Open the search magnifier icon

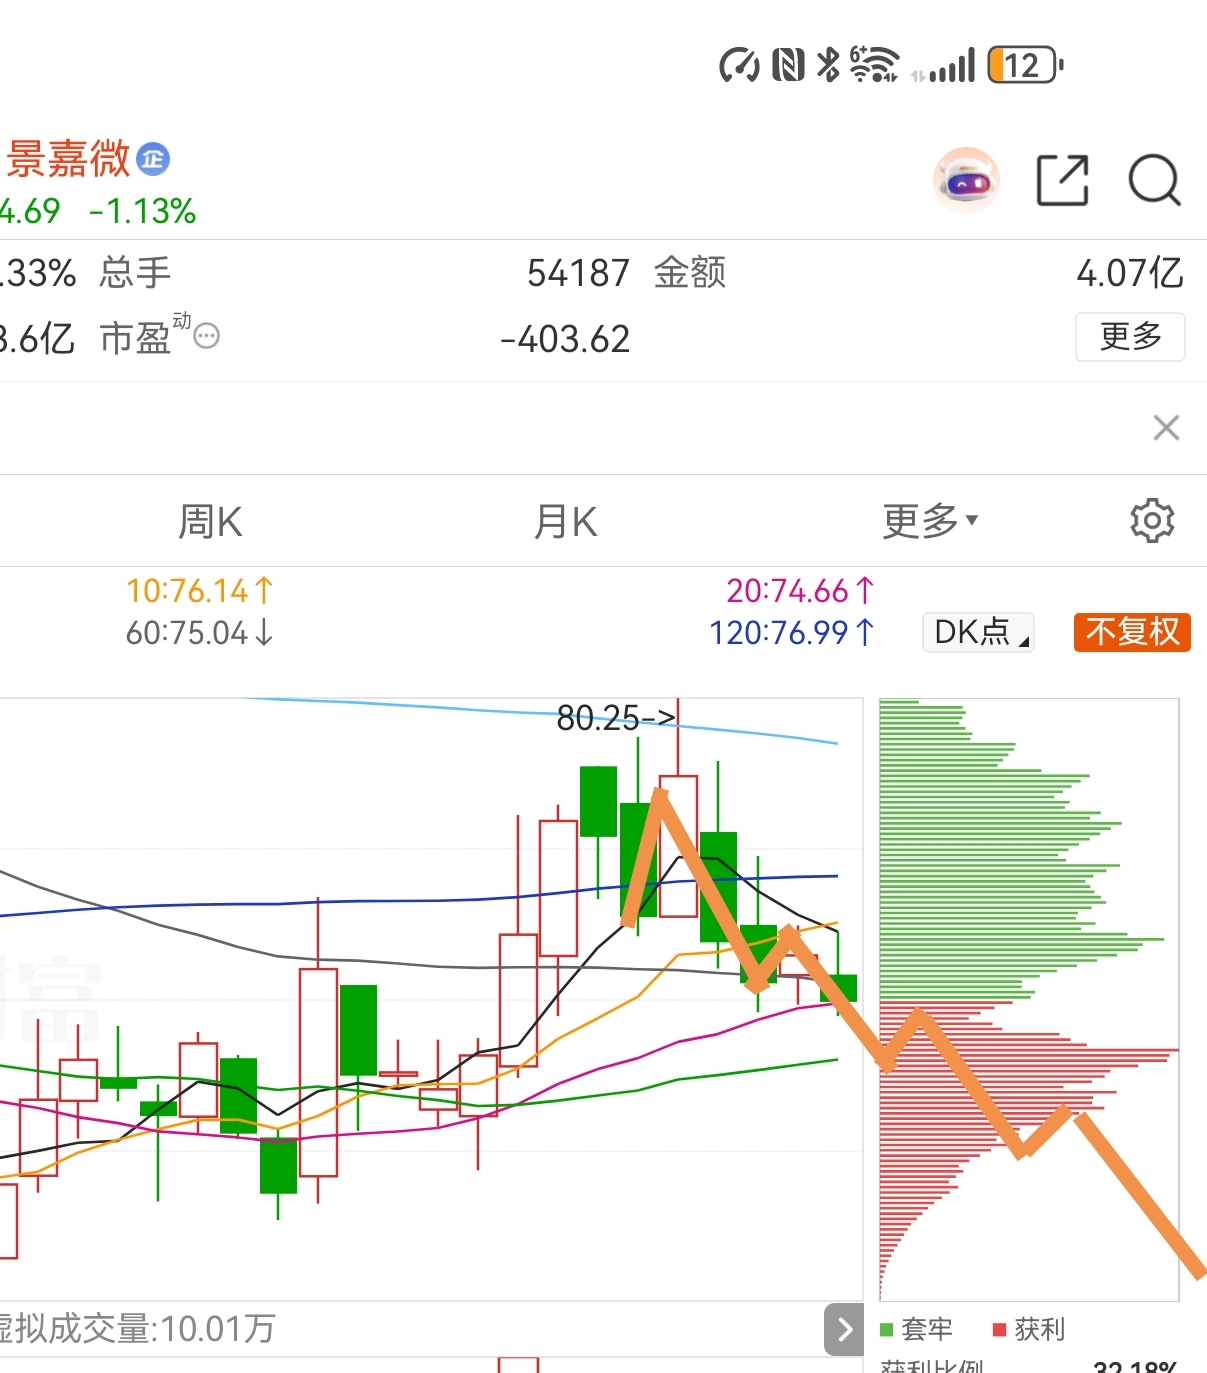(x=1154, y=181)
